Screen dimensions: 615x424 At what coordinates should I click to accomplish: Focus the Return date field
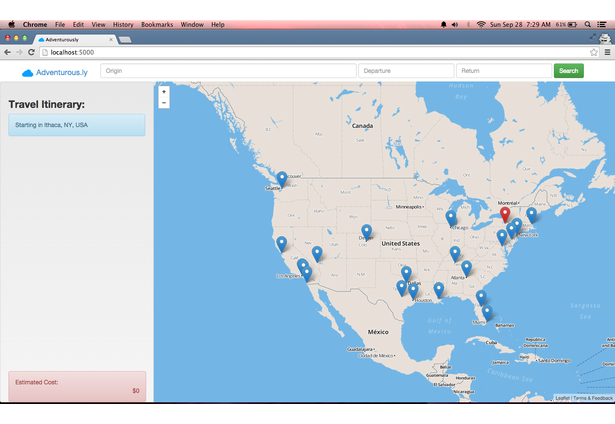coord(504,71)
